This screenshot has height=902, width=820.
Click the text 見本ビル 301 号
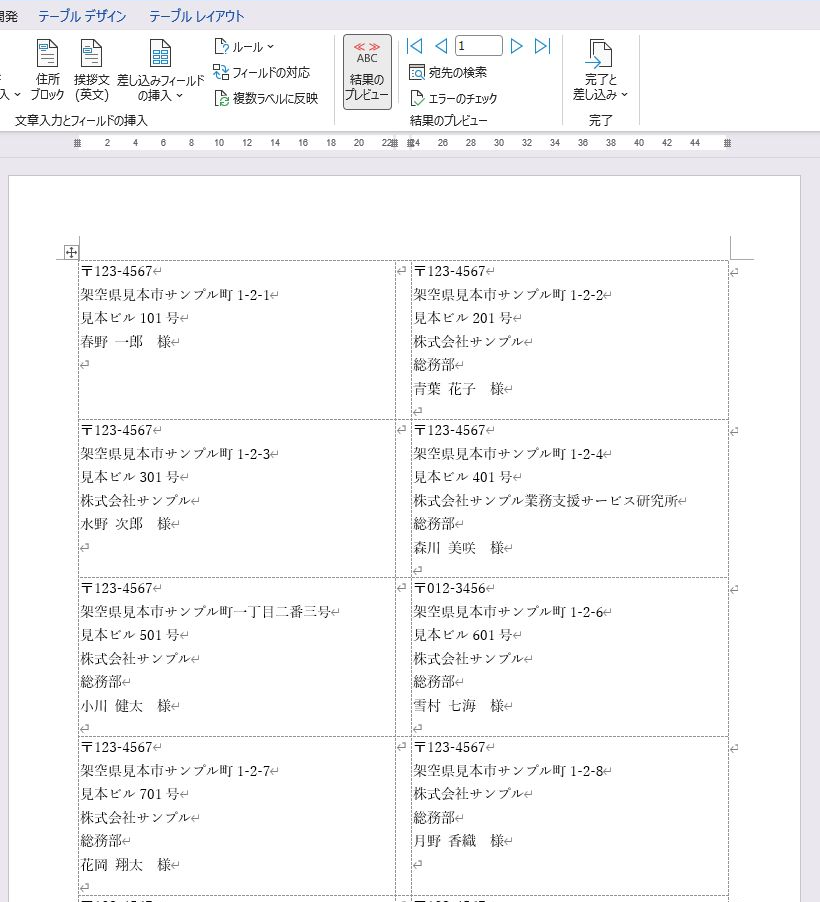(130, 477)
